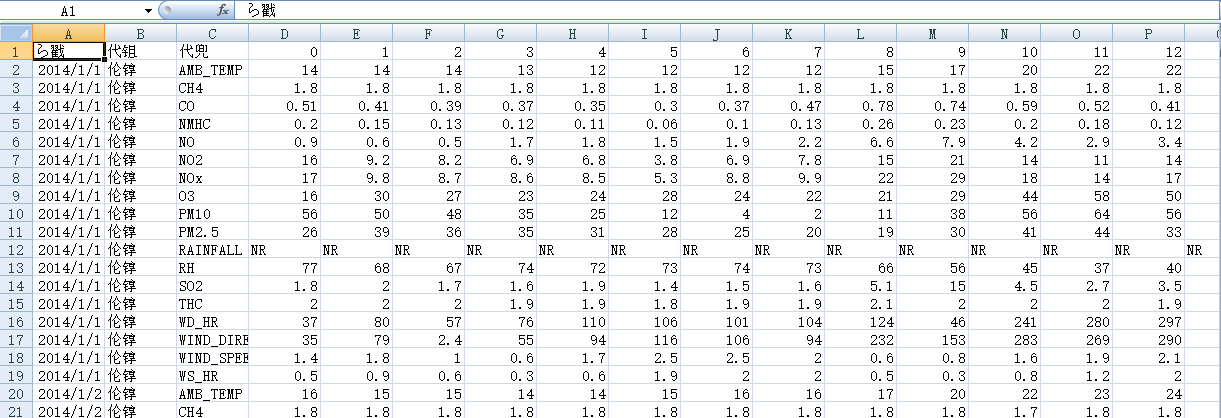1221x418 pixels.
Task: Select row 21 header
Action: coord(16,412)
